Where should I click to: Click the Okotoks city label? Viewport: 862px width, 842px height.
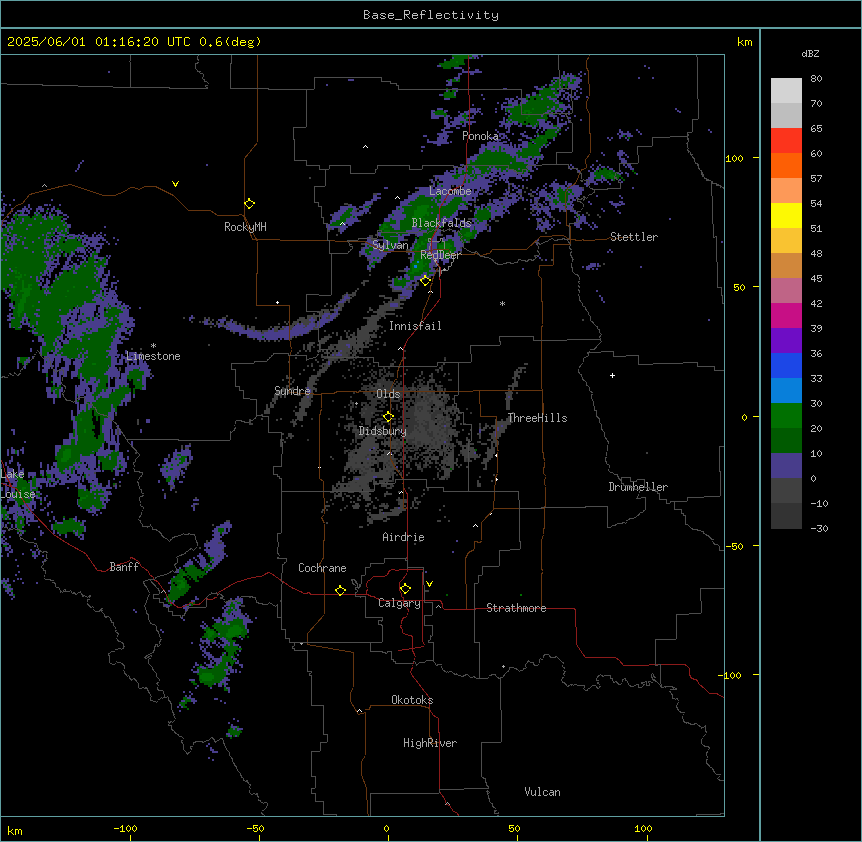pos(412,700)
